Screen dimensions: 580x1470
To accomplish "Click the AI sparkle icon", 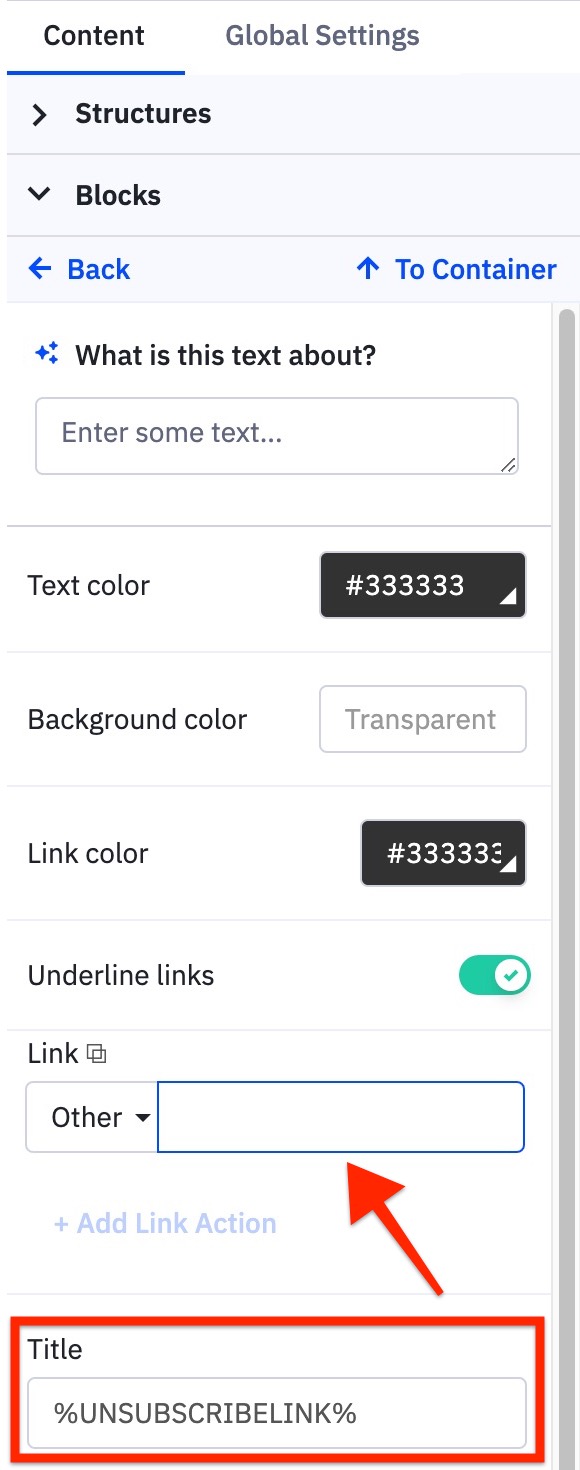I will point(47,354).
